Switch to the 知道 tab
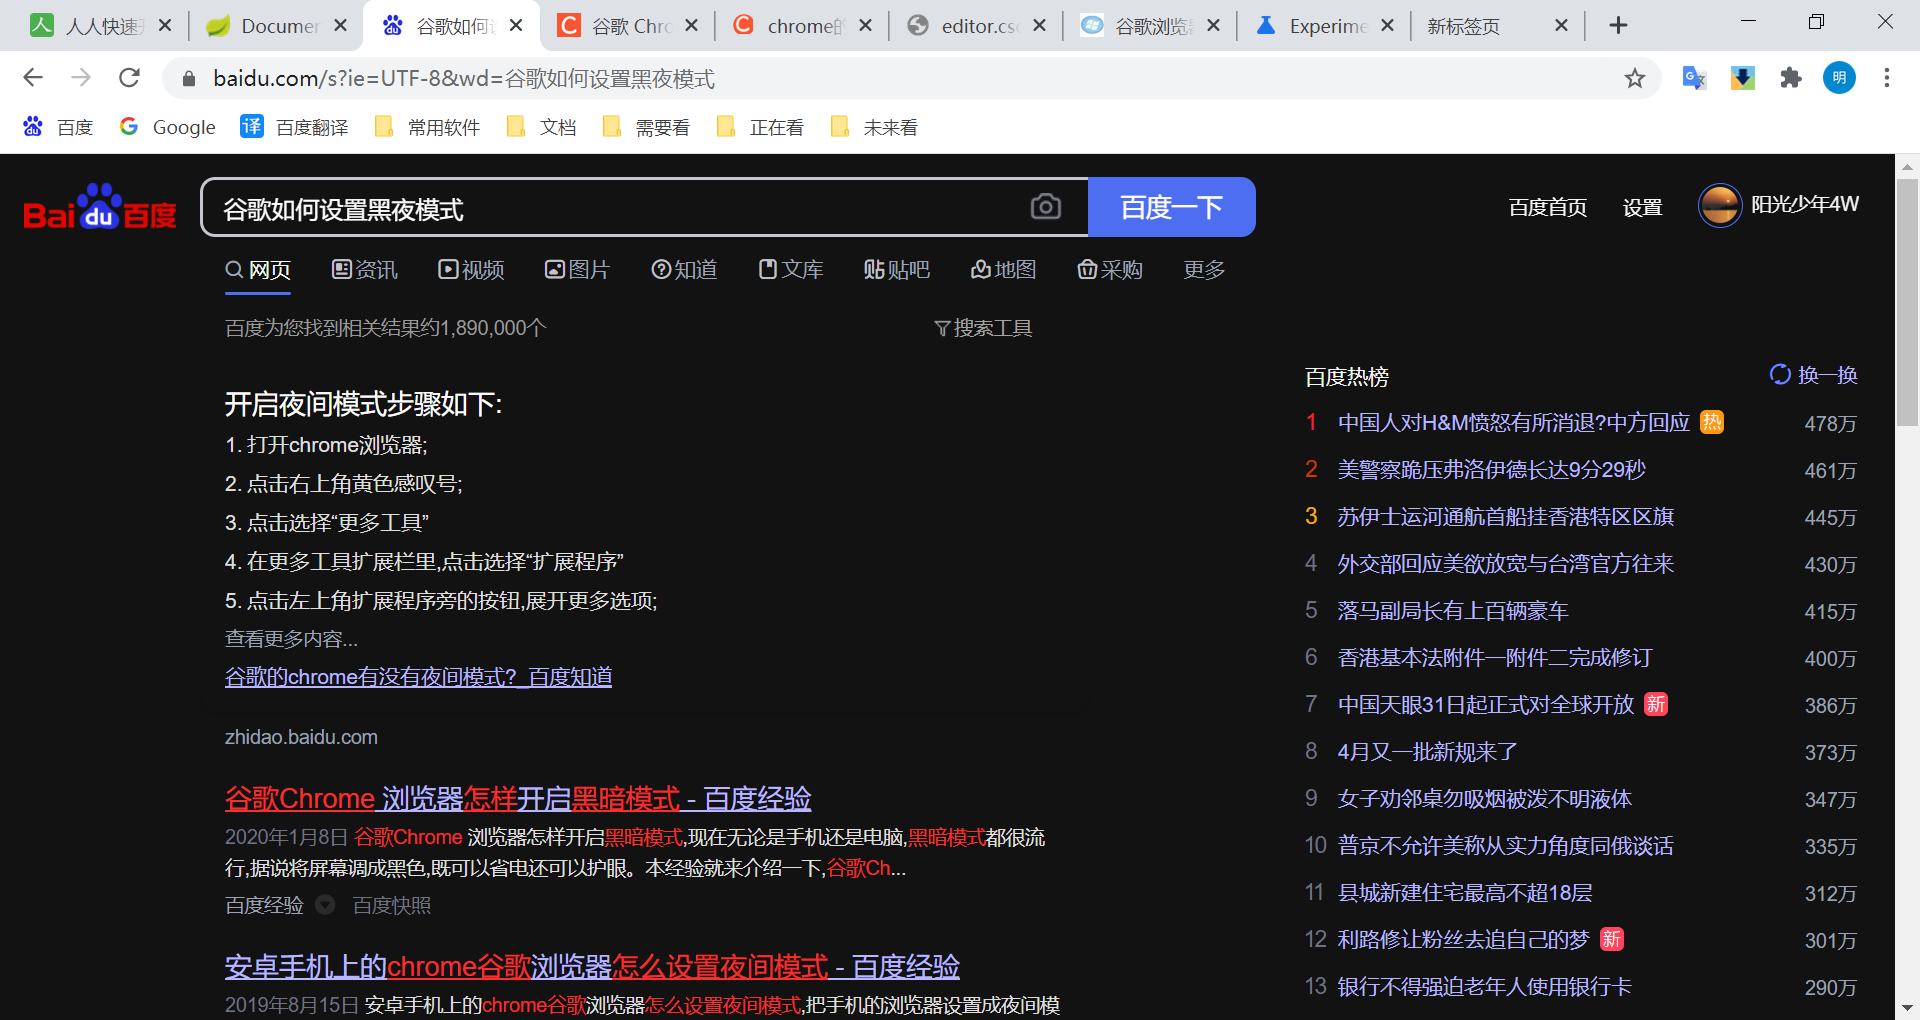The width and height of the screenshot is (1920, 1020). click(x=684, y=270)
